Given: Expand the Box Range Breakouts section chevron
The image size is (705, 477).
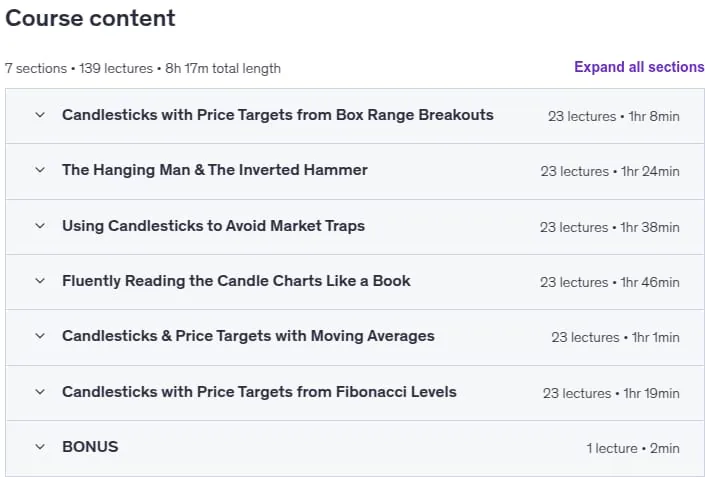Looking at the screenshot, I should [x=40, y=115].
